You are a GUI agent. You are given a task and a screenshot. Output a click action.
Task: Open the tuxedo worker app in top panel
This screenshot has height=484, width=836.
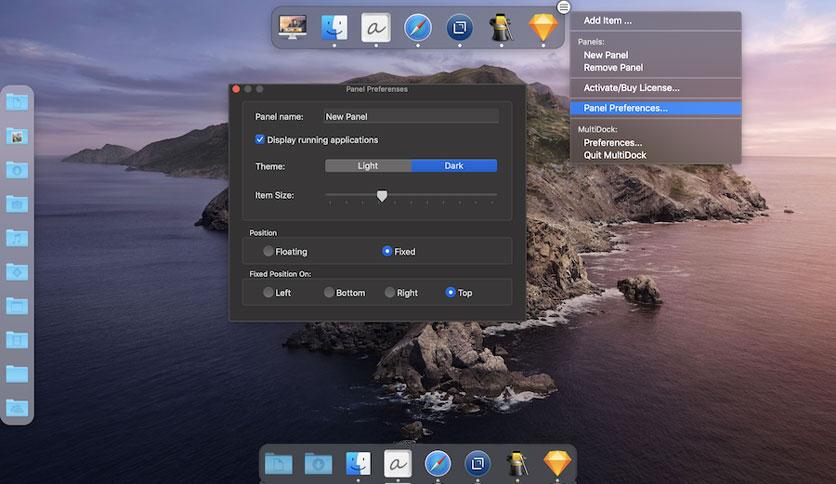click(x=501, y=27)
